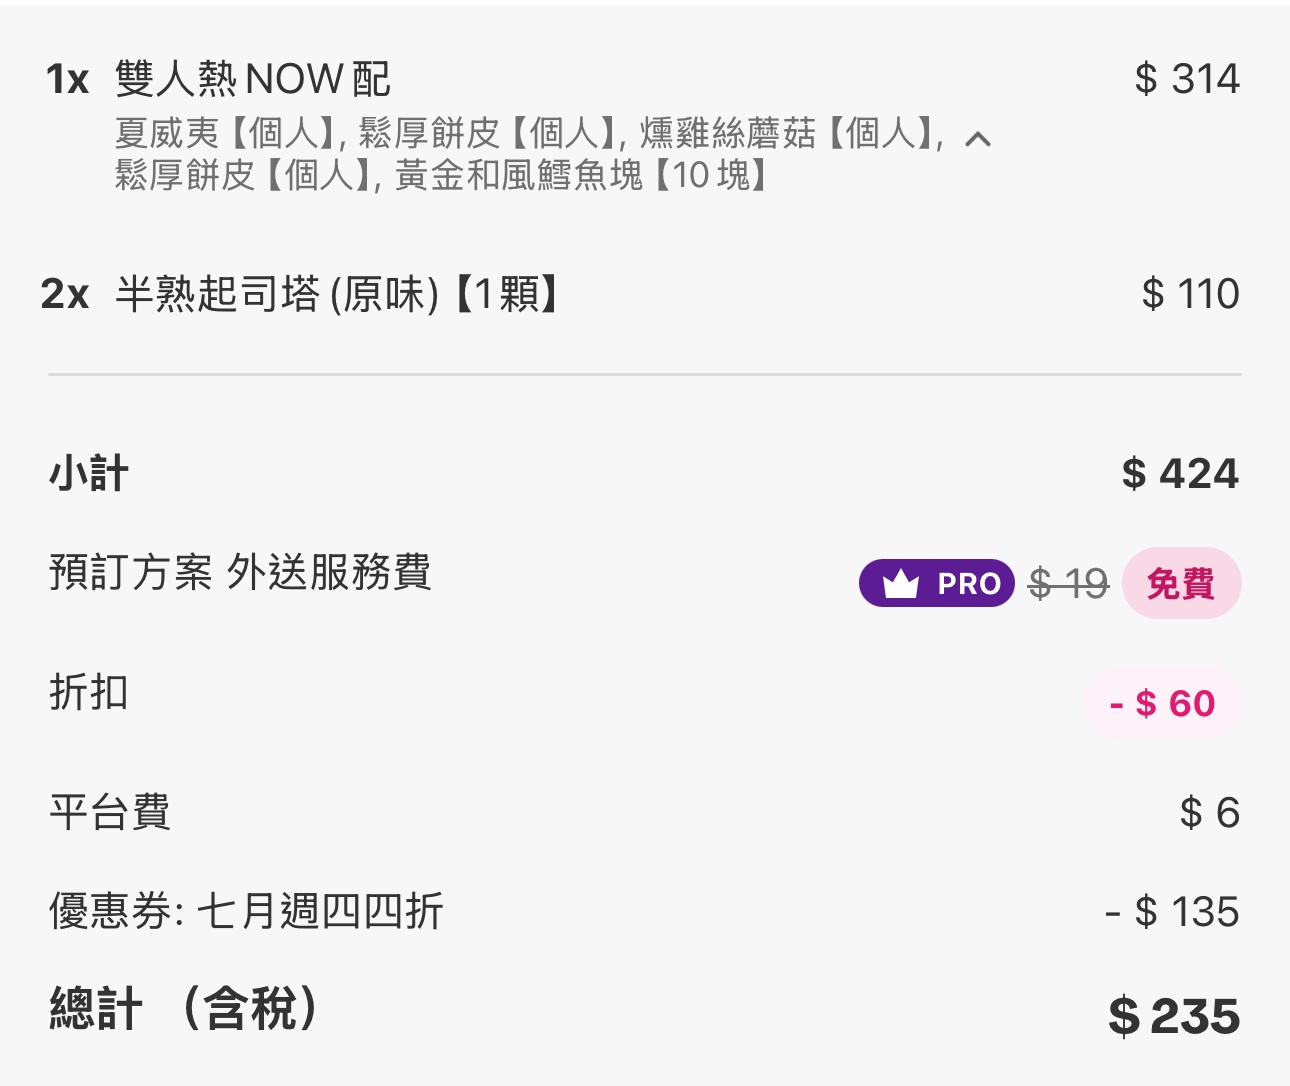This screenshot has width=1290, height=1086.
Task: Collapse the 雙人熱NOW配 options chevron
Action: [x=978, y=139]
